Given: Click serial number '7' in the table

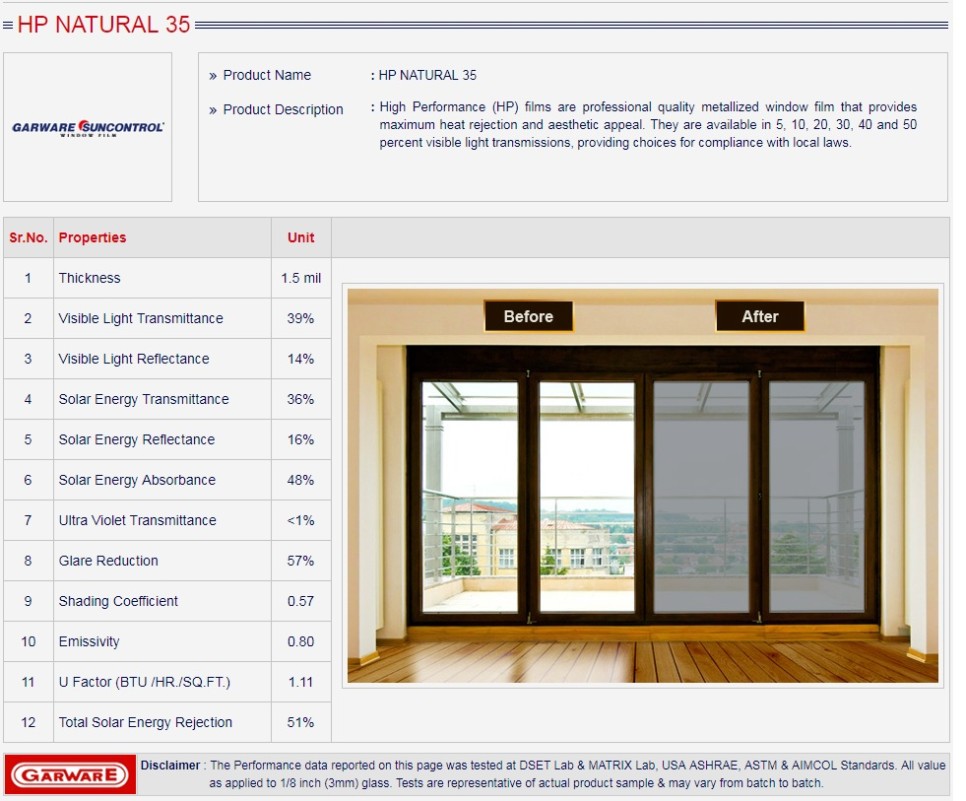Looking at the screenshot, I should (x=28, y=520).
